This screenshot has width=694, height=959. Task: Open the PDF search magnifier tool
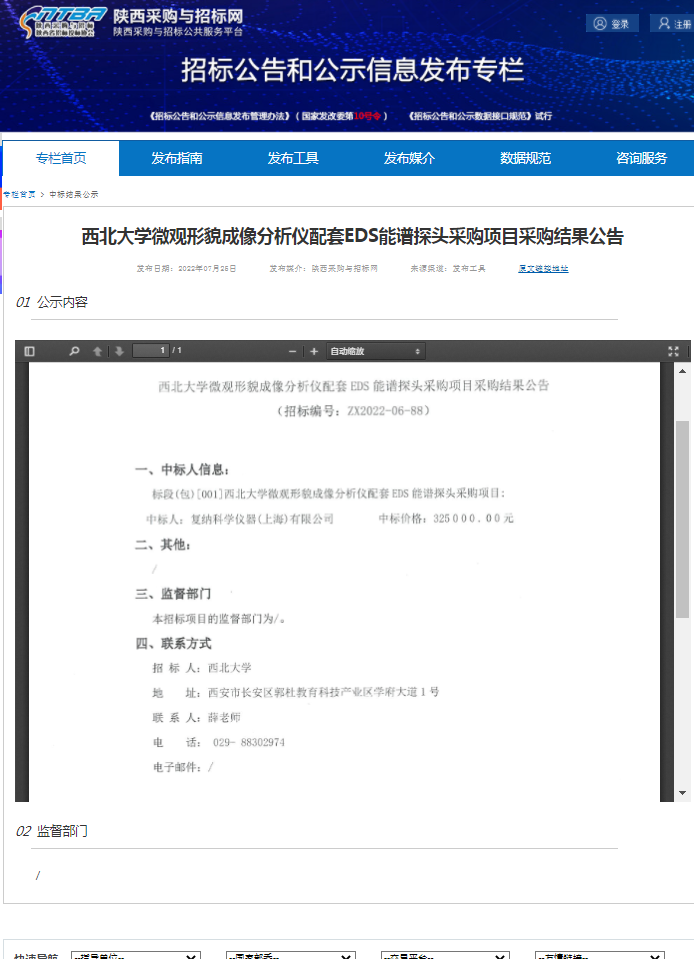pos(74,351)
